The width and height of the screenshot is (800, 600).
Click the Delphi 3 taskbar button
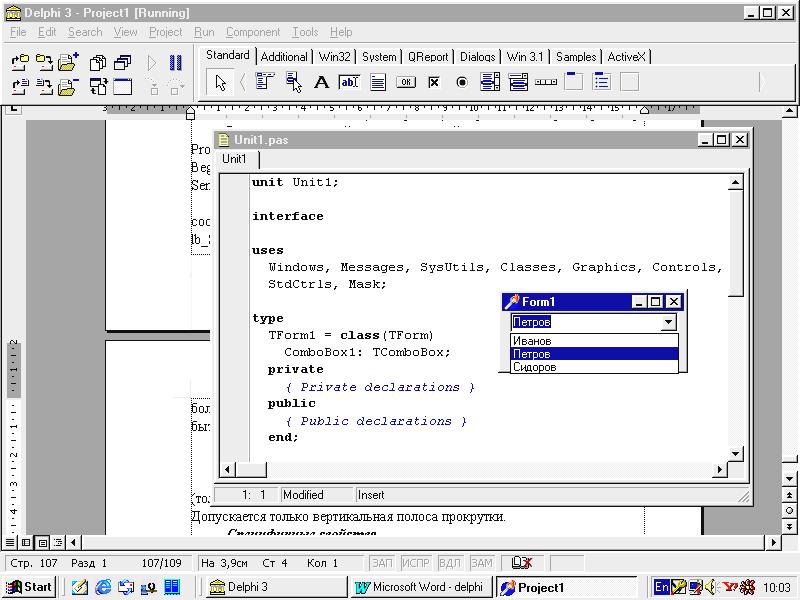click(x=276, y=587)
